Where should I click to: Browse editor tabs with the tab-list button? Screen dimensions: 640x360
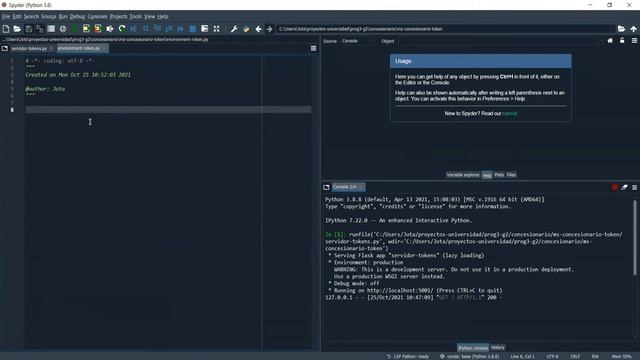(x=4, y=48)
